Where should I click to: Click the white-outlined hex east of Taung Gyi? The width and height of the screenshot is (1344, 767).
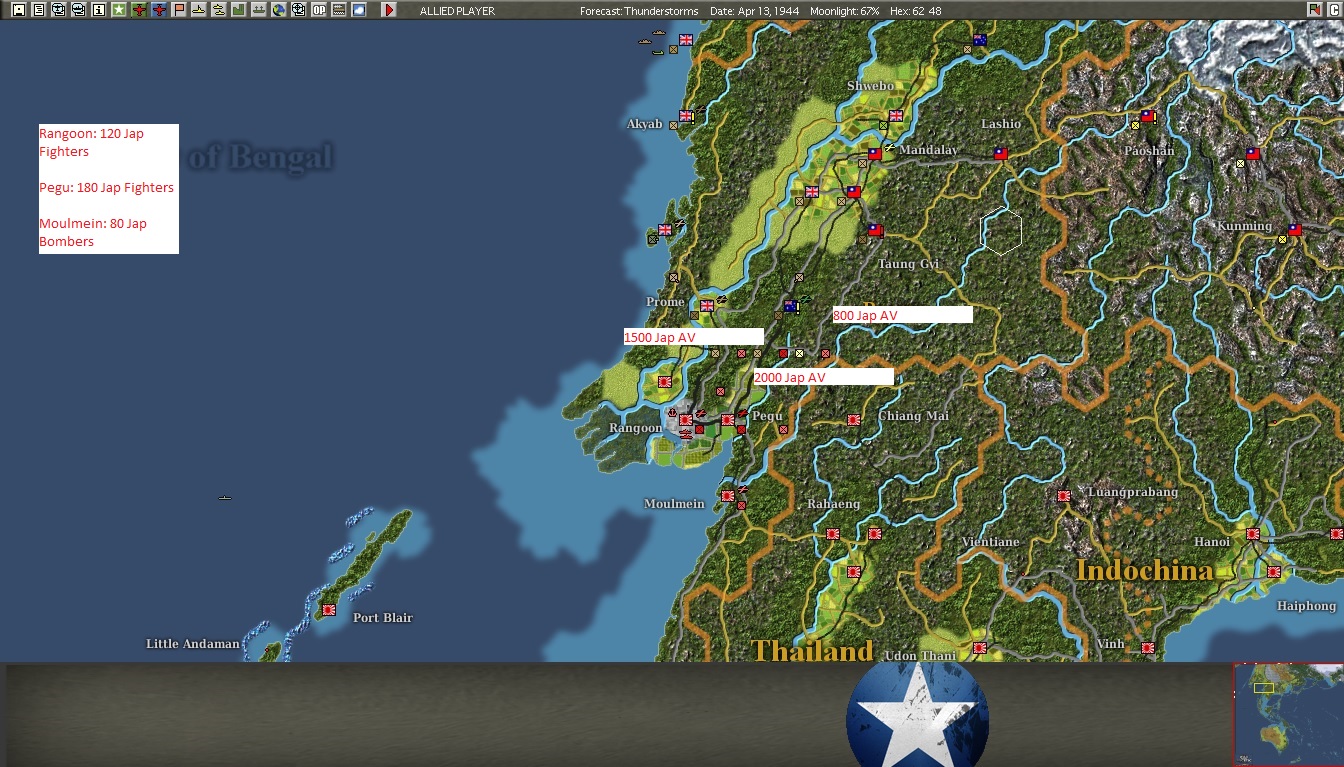point(1001,231)
